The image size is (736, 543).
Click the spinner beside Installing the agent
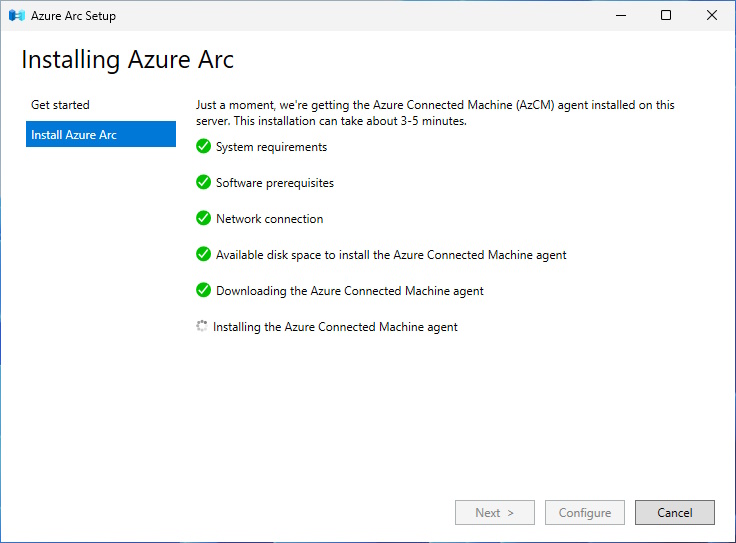[202, 326]
